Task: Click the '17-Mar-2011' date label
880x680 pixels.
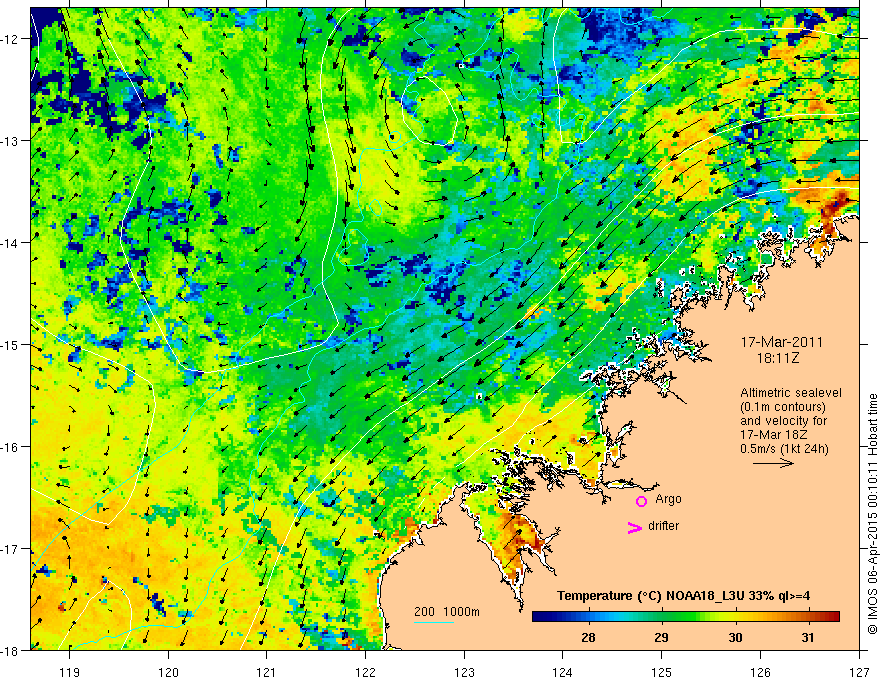Action: tap(781, 342)
